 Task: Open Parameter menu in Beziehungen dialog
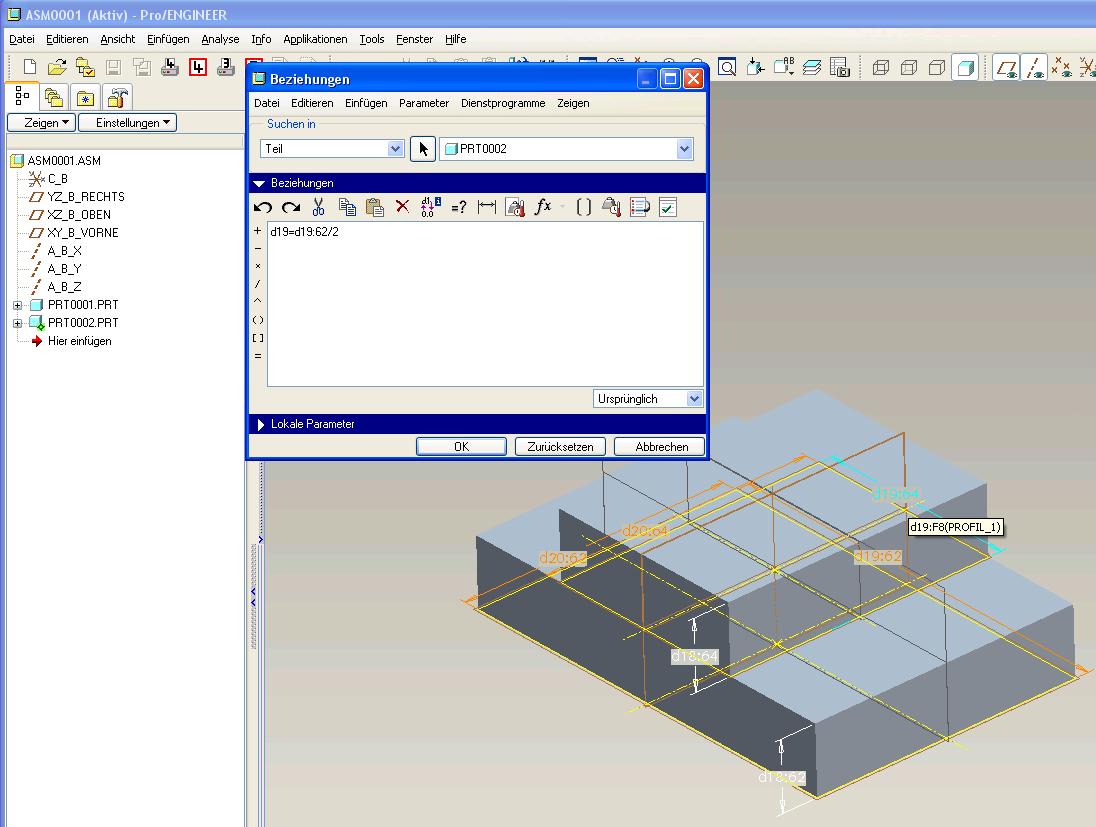click(424, 103)
